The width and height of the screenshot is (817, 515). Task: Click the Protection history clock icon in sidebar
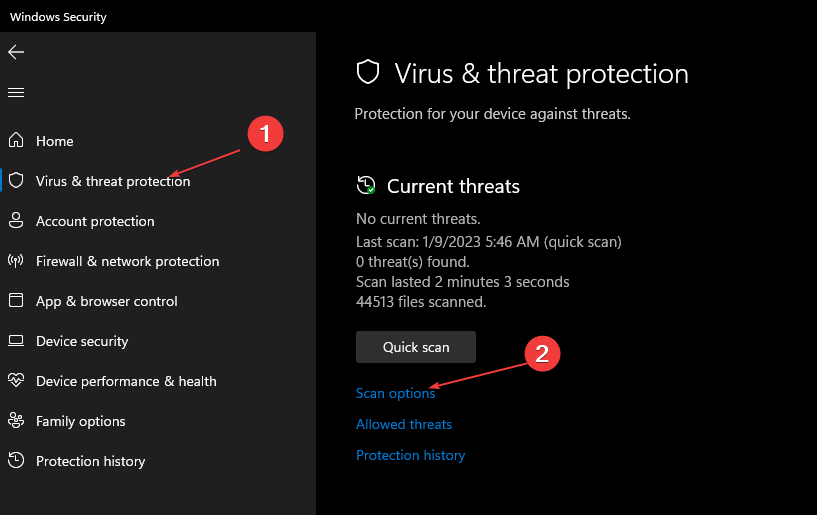click(x=16, y=460)
